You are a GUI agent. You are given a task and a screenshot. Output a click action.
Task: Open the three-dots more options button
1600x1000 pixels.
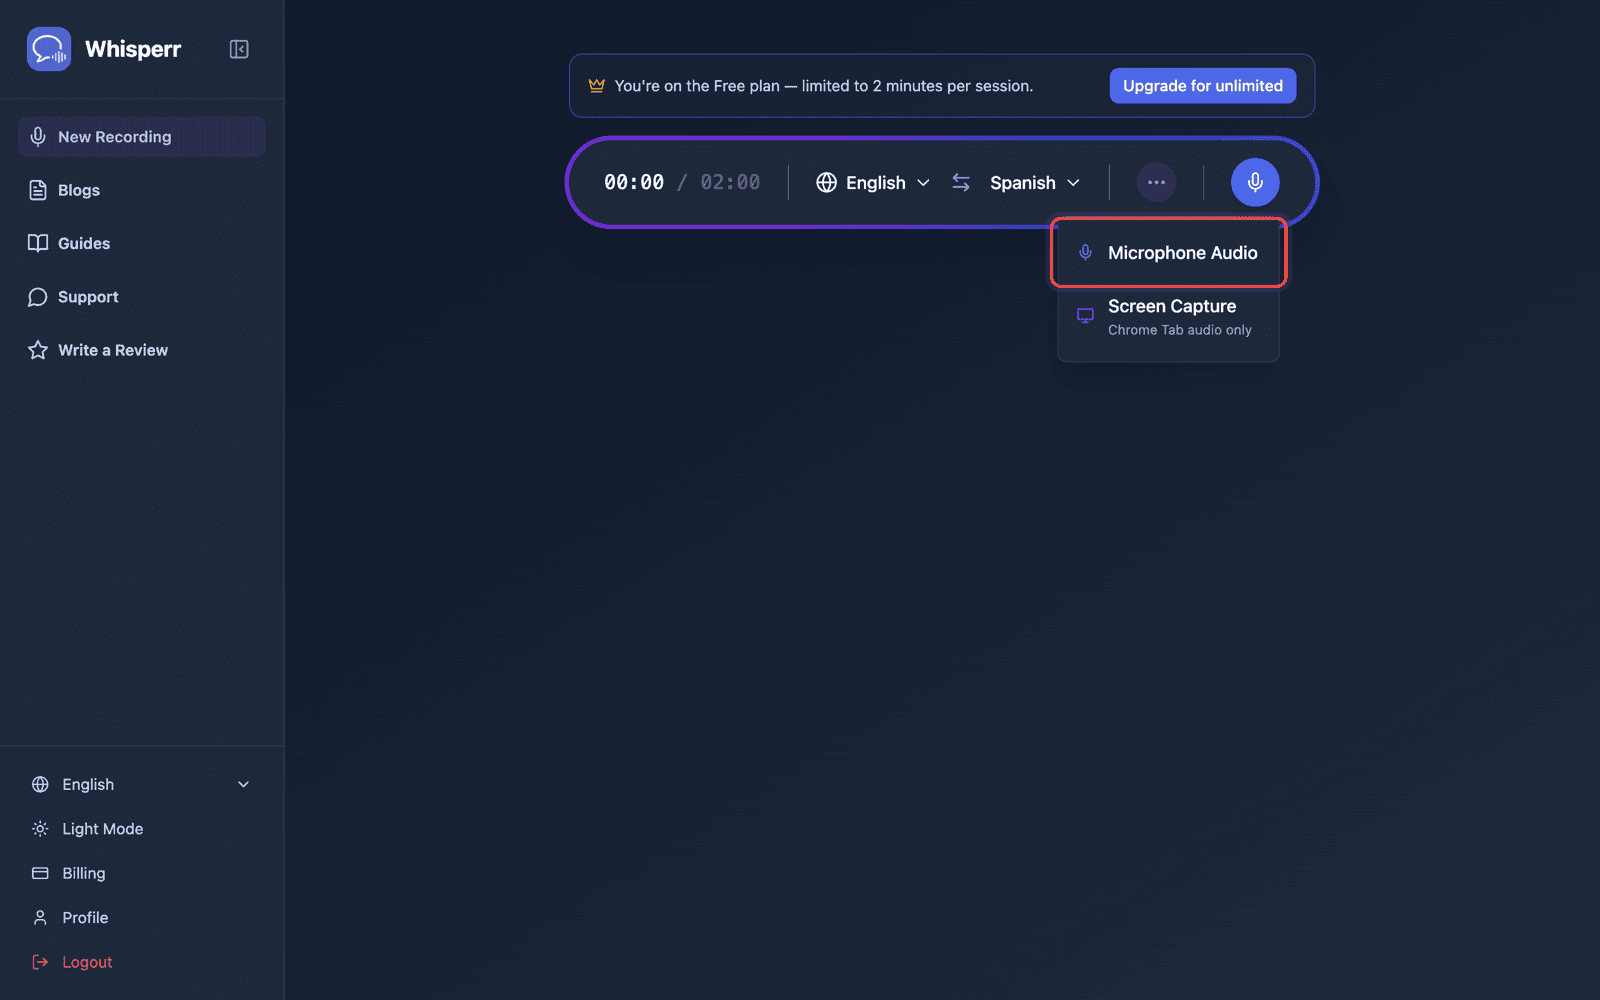pos(1156,182)
